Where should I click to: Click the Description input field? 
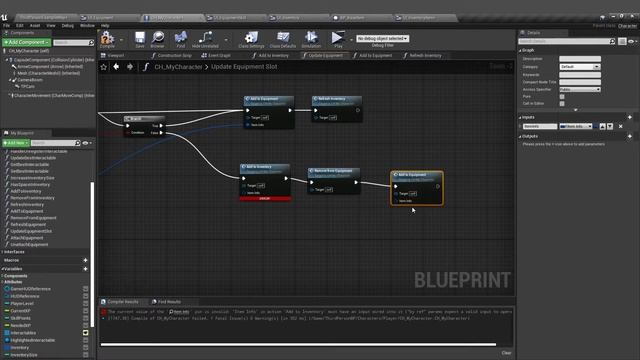coord(580,59)
